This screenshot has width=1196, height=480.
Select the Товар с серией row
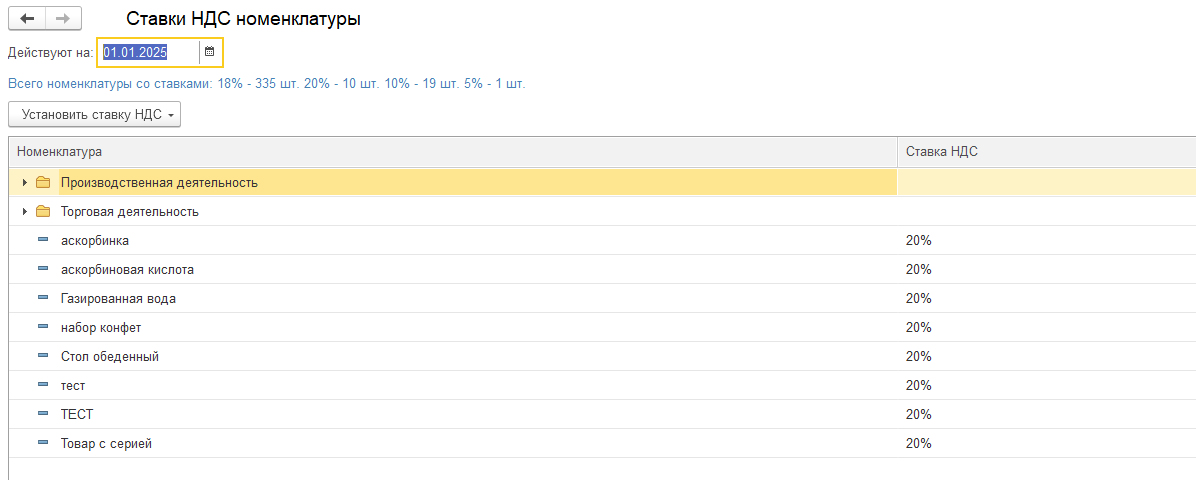106,444
